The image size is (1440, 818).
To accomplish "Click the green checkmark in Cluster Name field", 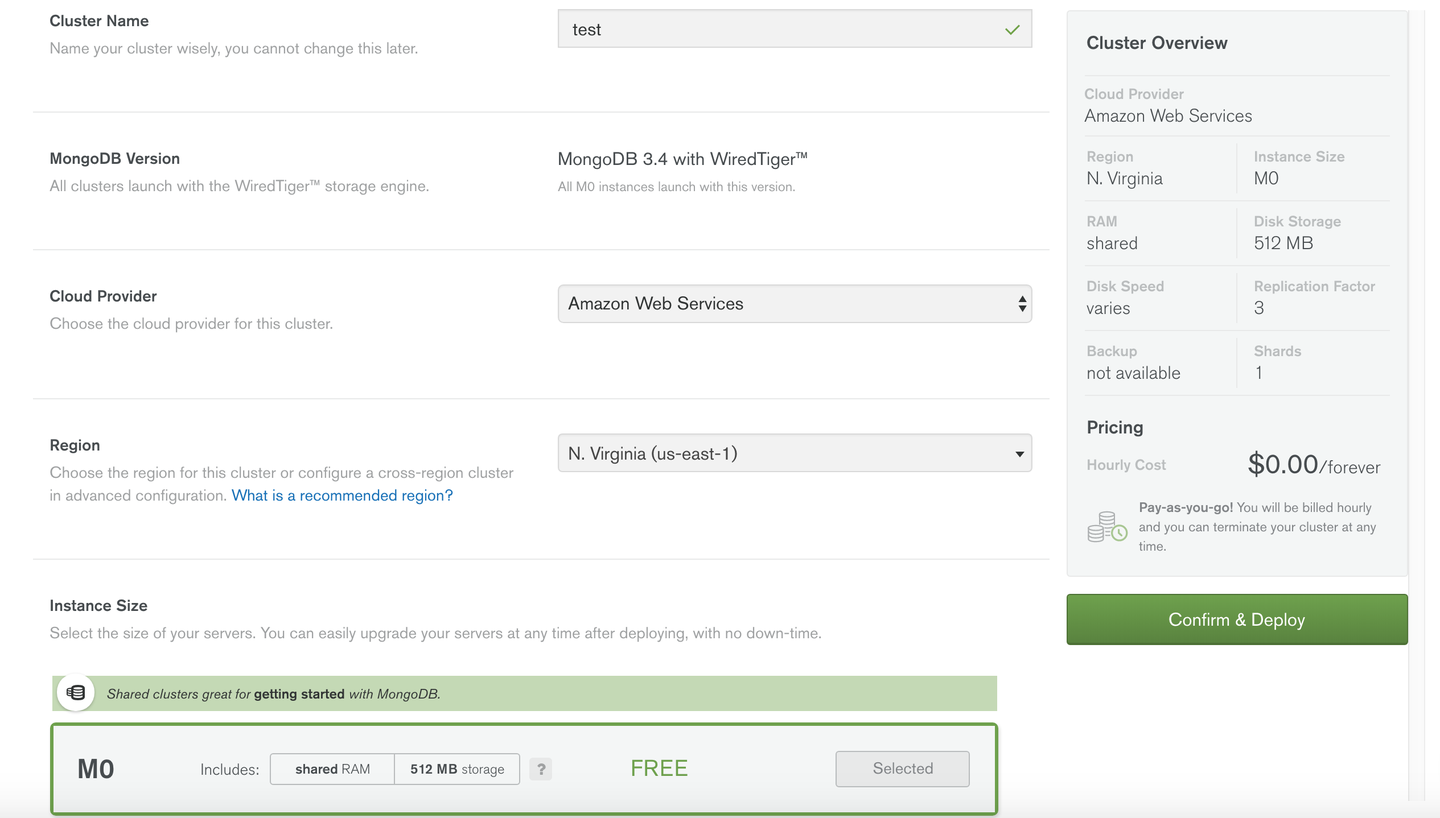I will pos(1013,28).
